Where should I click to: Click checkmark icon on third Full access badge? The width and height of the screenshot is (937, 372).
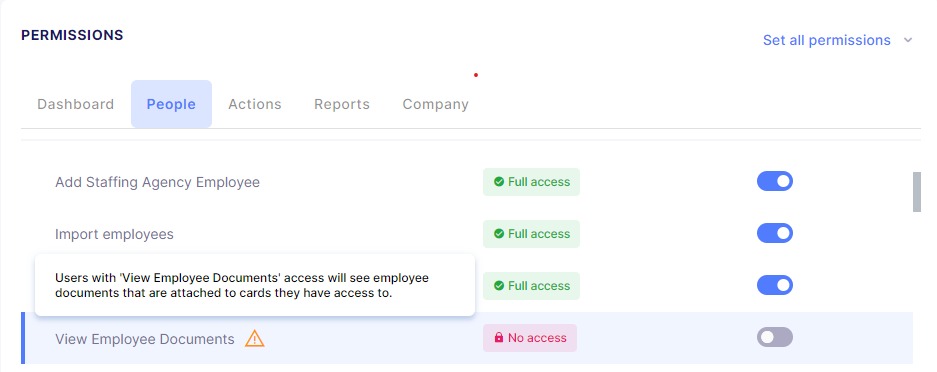tap(499, 286)
